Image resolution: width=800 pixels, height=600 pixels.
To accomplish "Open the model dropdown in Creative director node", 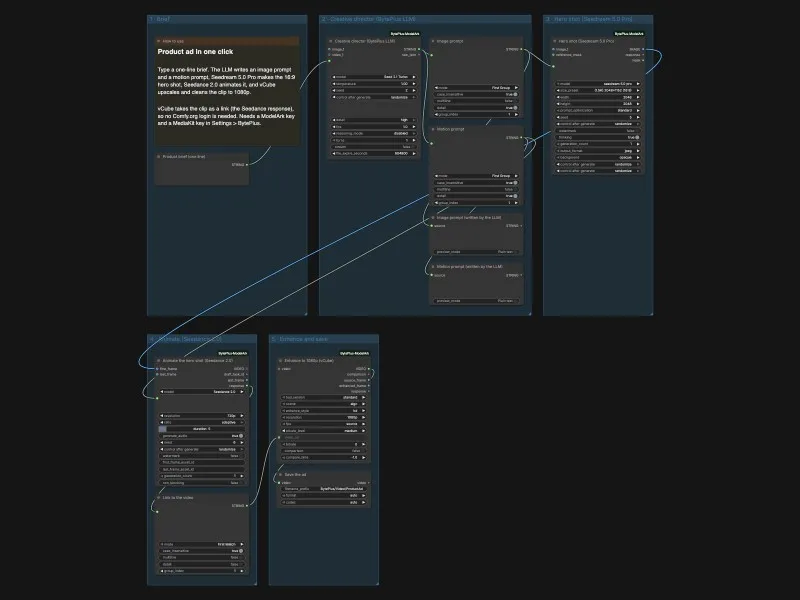I will 374,77.
